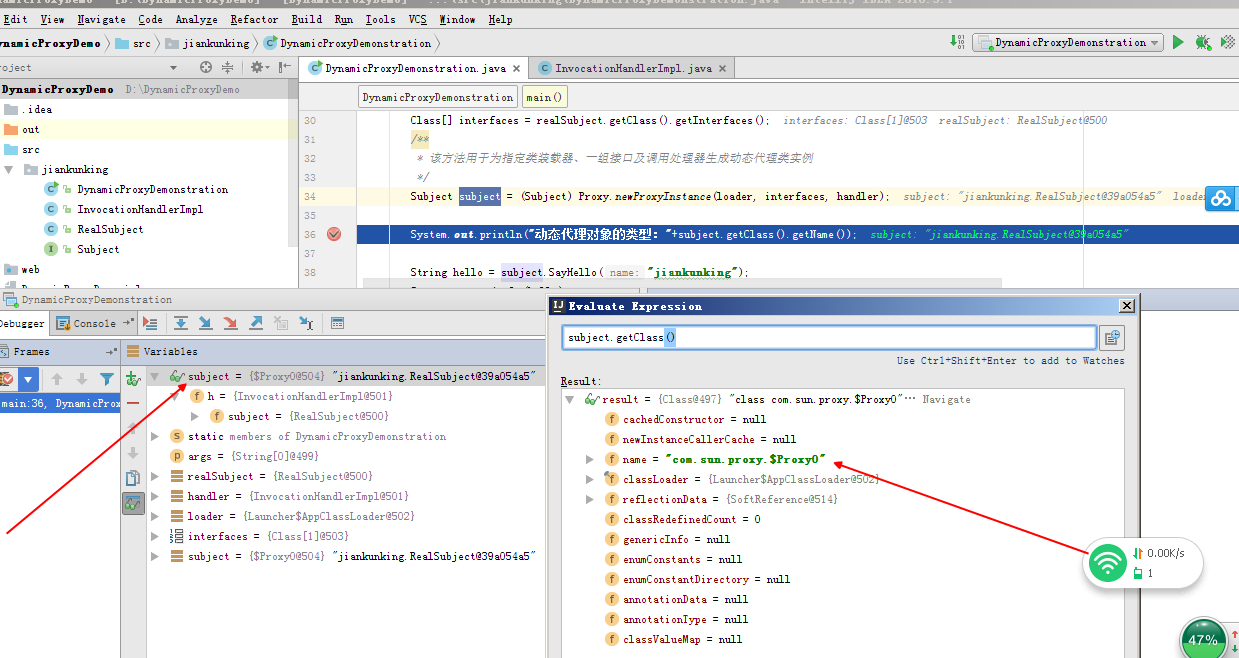Expand the interfaces variable node
This screenshot has height=658, width=1239.
(155, 536)
